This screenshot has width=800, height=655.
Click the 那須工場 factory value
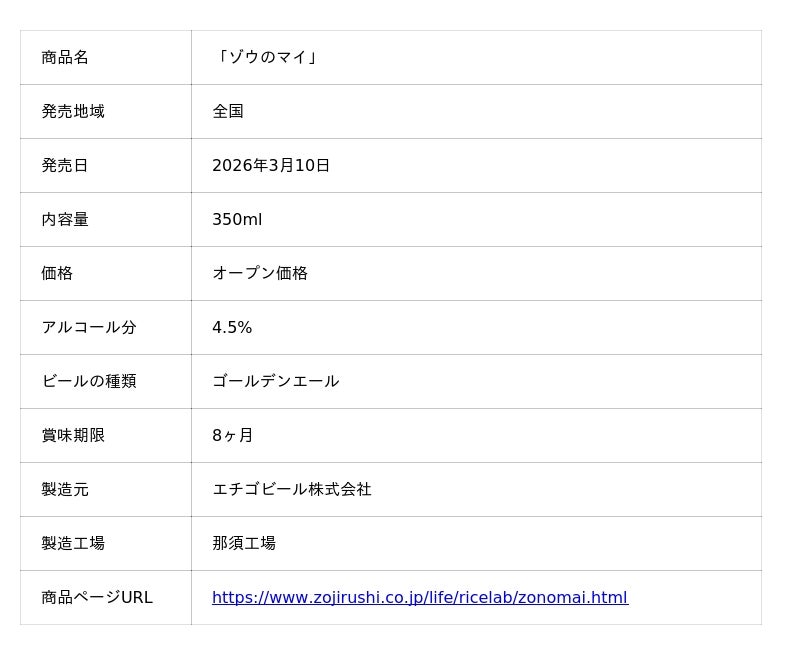tap(244, 543)
